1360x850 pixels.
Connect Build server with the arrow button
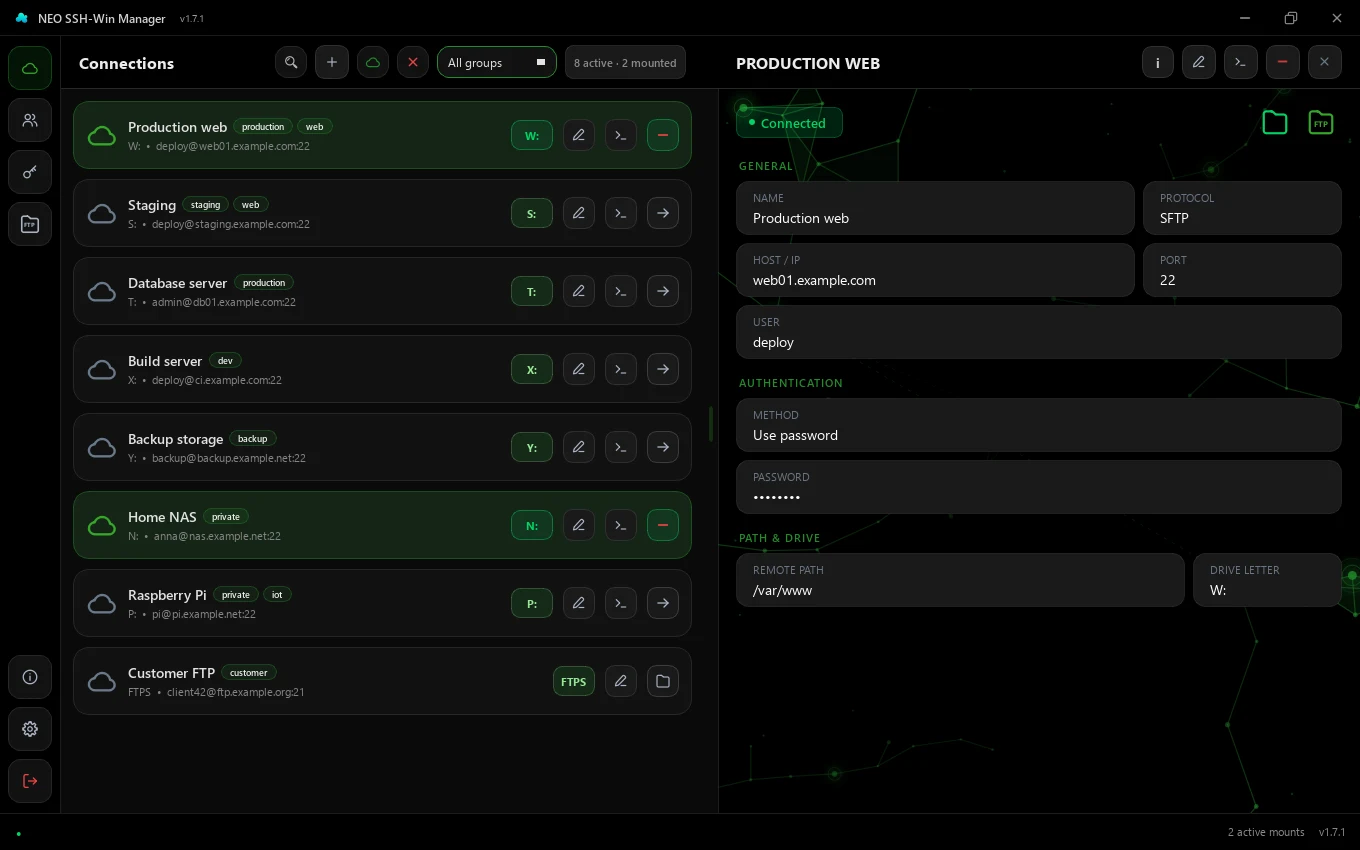(x=663, y=369)
